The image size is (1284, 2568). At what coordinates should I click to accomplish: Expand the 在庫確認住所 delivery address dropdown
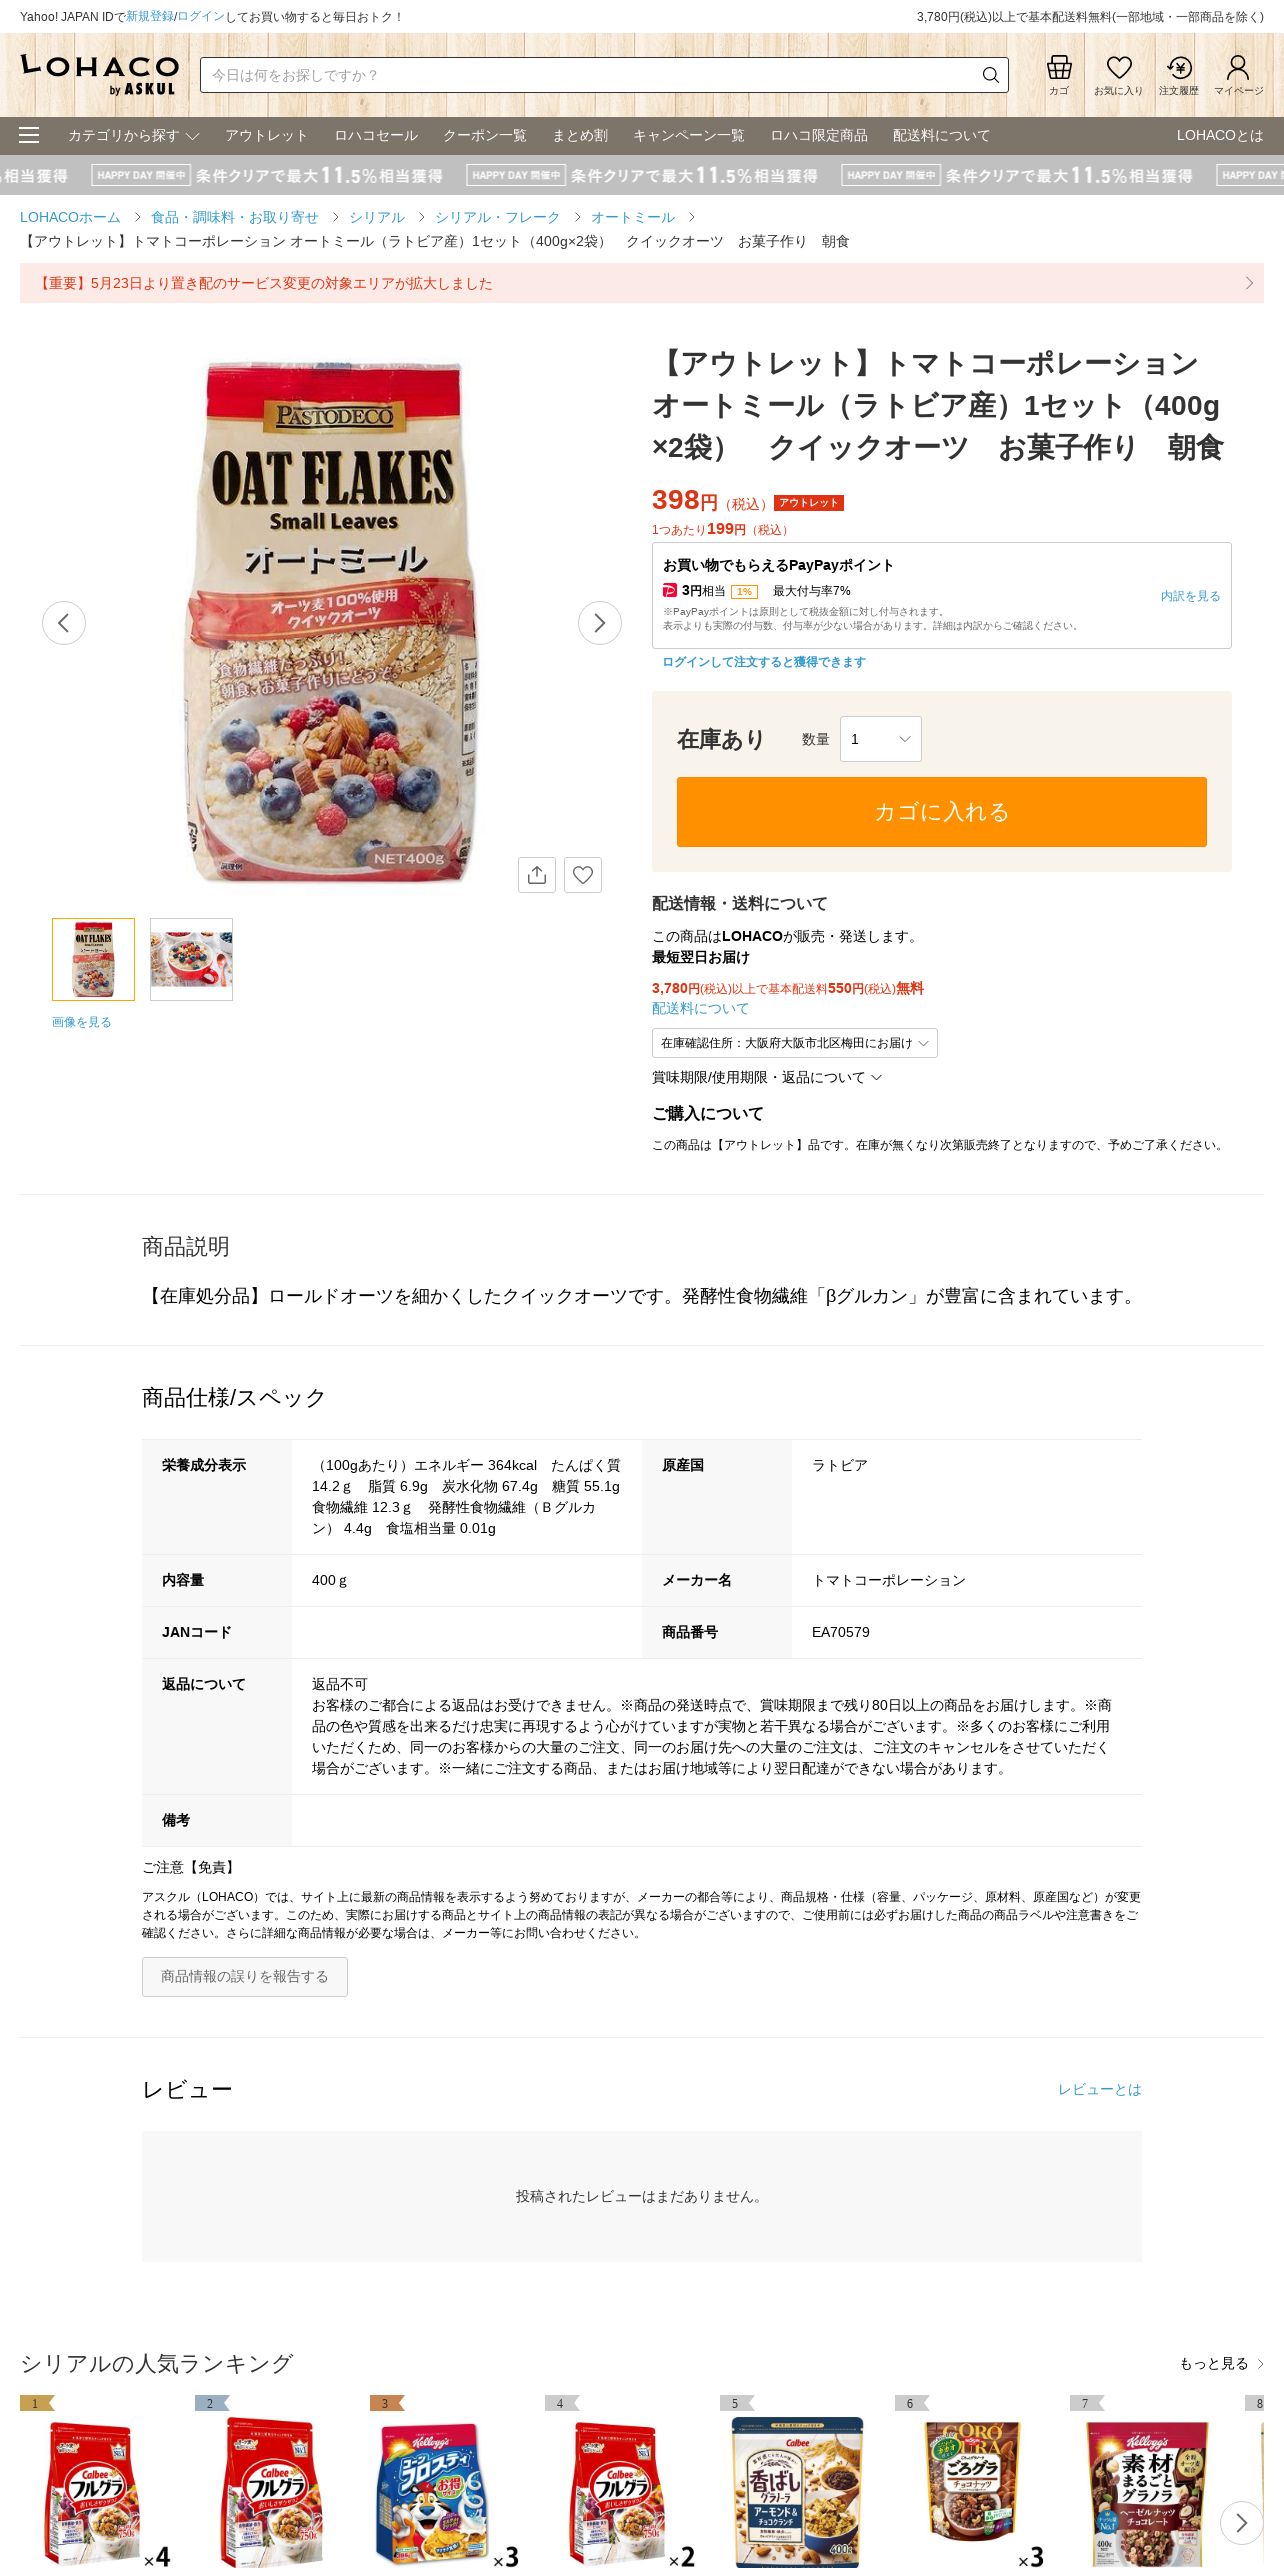[795, 1043]
